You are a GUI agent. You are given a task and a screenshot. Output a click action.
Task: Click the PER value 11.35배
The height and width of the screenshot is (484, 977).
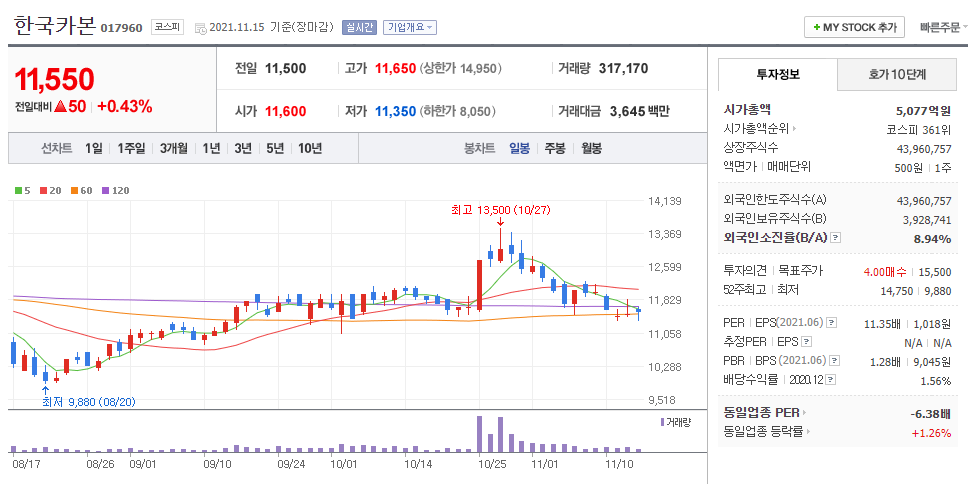tap(885, 324)
